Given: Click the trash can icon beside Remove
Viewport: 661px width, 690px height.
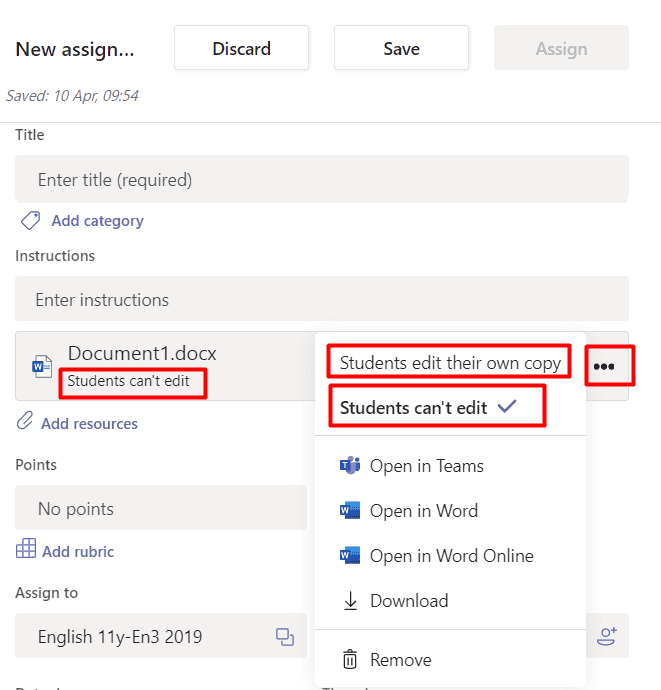Looking at the screenshot, I should coord(350,659).
